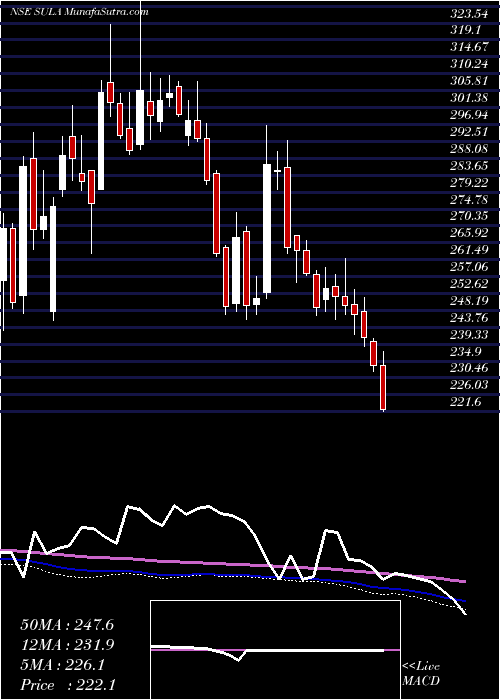Click the 239.33 price axis label
The width and height of the screenshot is (500, 700).
(468, 334)
